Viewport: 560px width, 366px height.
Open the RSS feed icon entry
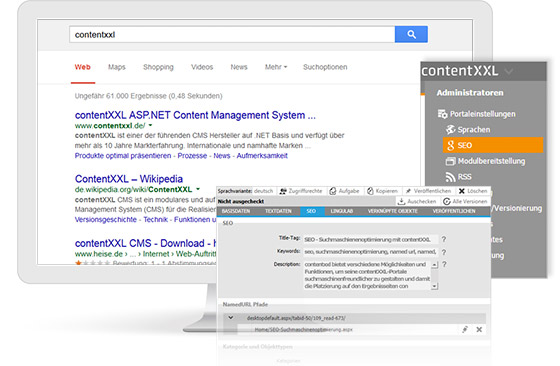pos(450,177)
